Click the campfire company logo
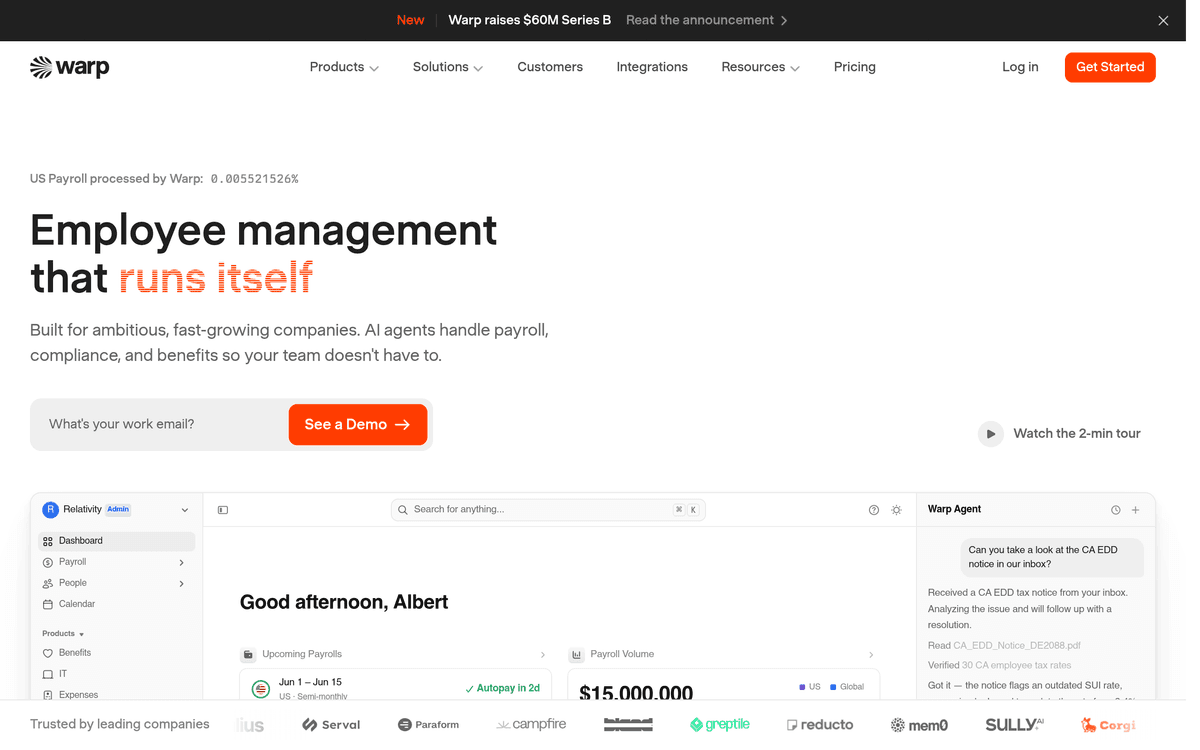 coord(531,724)
